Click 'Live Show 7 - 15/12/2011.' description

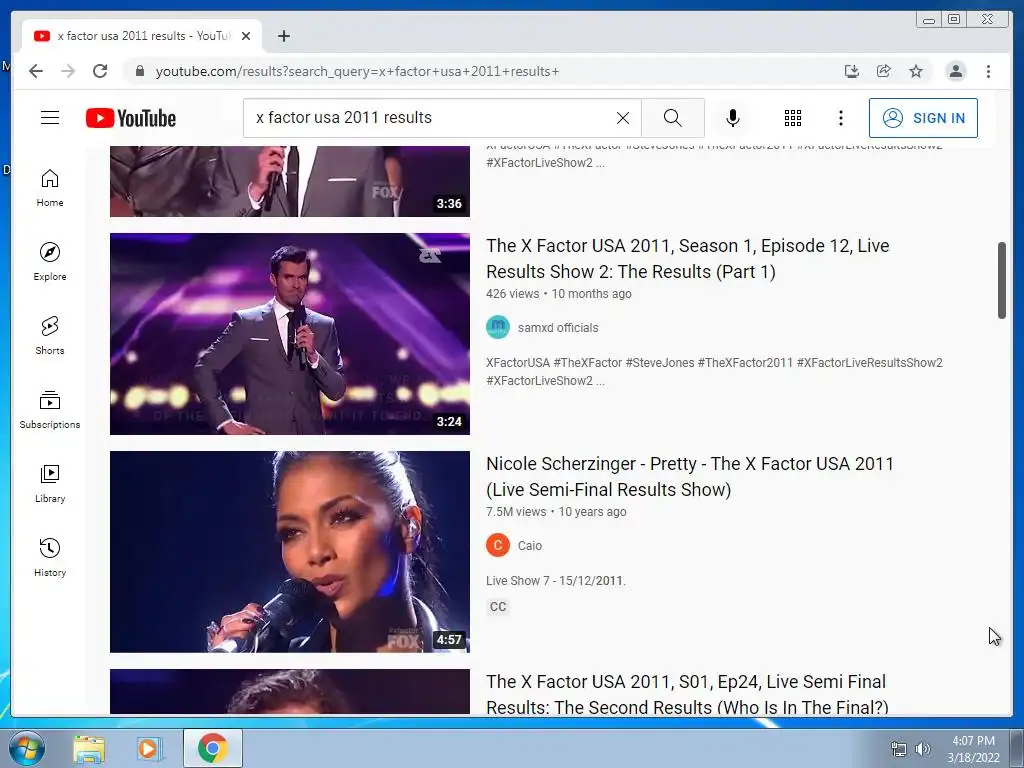point(556,581)
